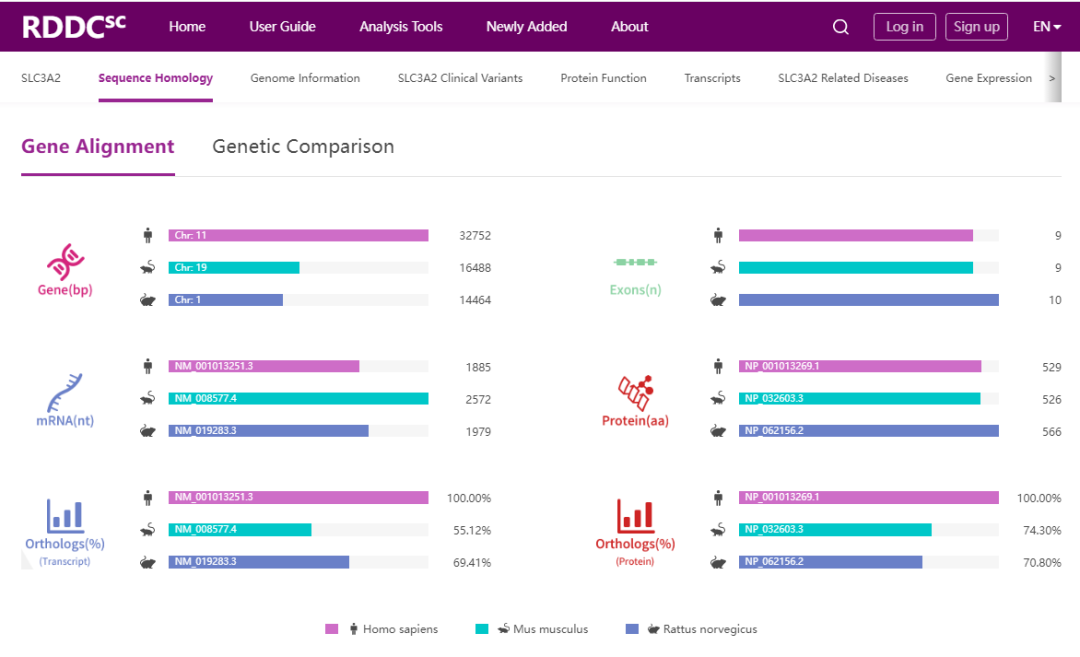Image resolution: width=1080 pixels, height=657 pixels.
Task: Click the red Orthologs Protein chart icon
Action: pos(635,515)
